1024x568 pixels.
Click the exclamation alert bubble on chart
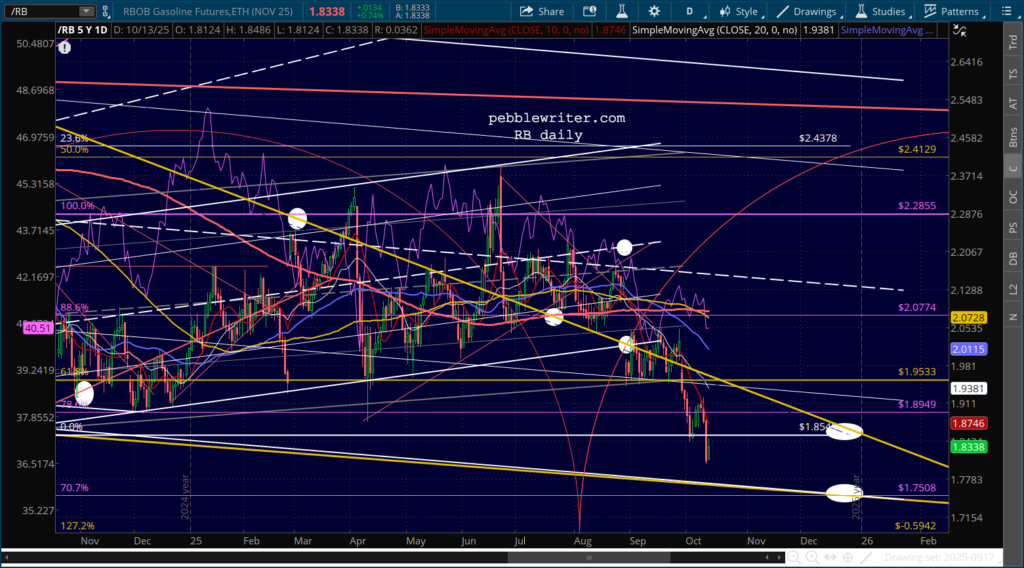64,47
